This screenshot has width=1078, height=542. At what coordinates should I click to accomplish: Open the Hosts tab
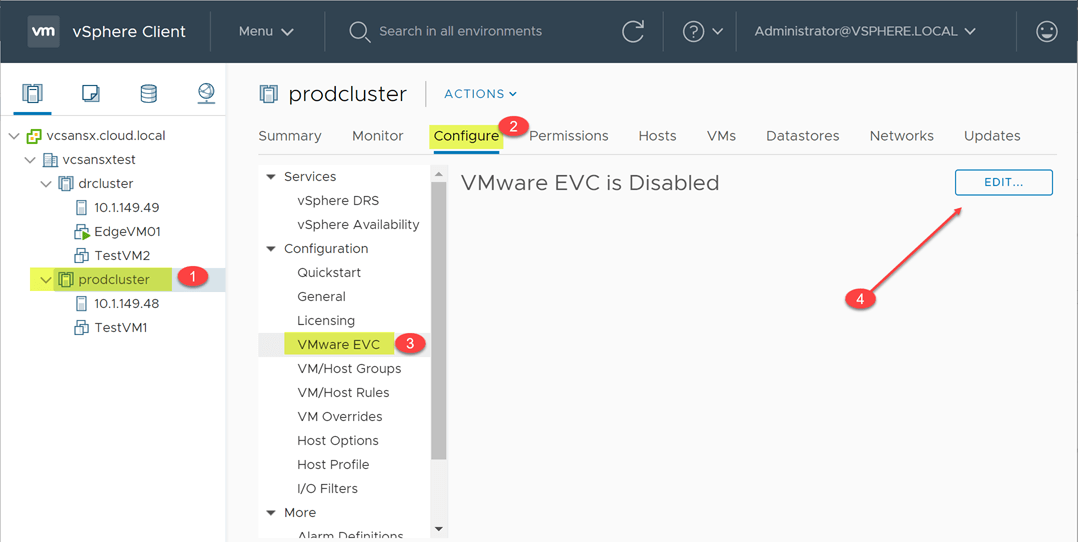(657, 136)
